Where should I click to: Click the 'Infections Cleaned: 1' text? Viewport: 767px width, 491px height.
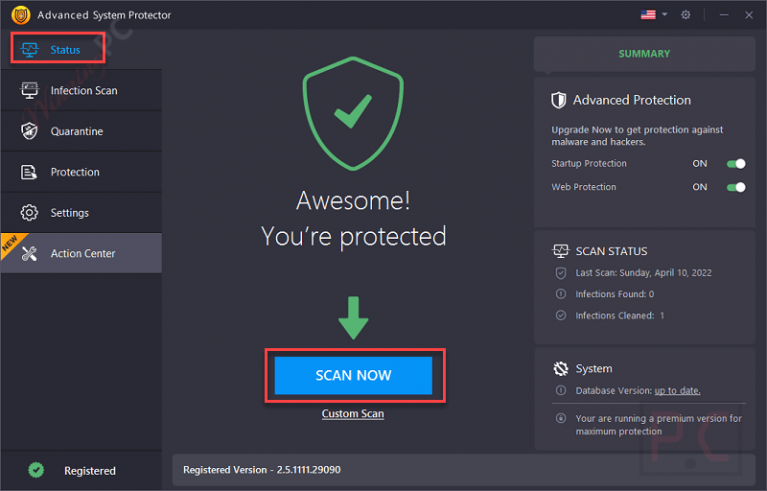tap(620, 316)
